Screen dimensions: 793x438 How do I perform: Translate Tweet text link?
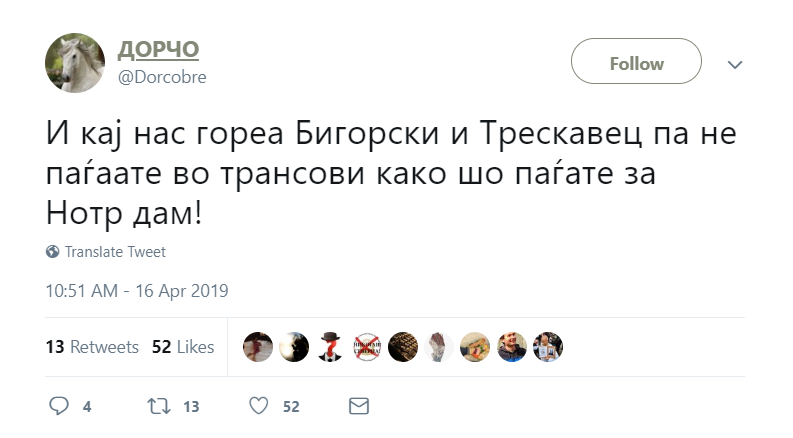tap(115, 252)
